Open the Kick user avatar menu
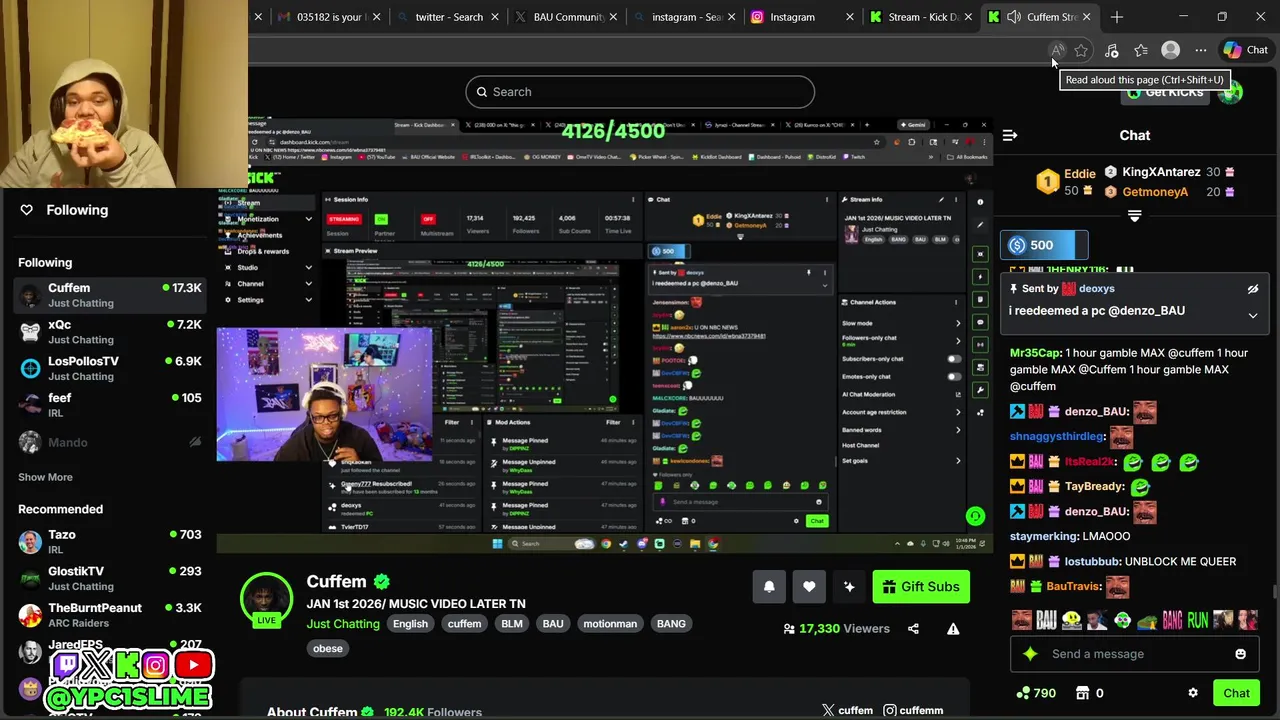The height and width of the screenshot is (720, 1280). (1231, 92)
